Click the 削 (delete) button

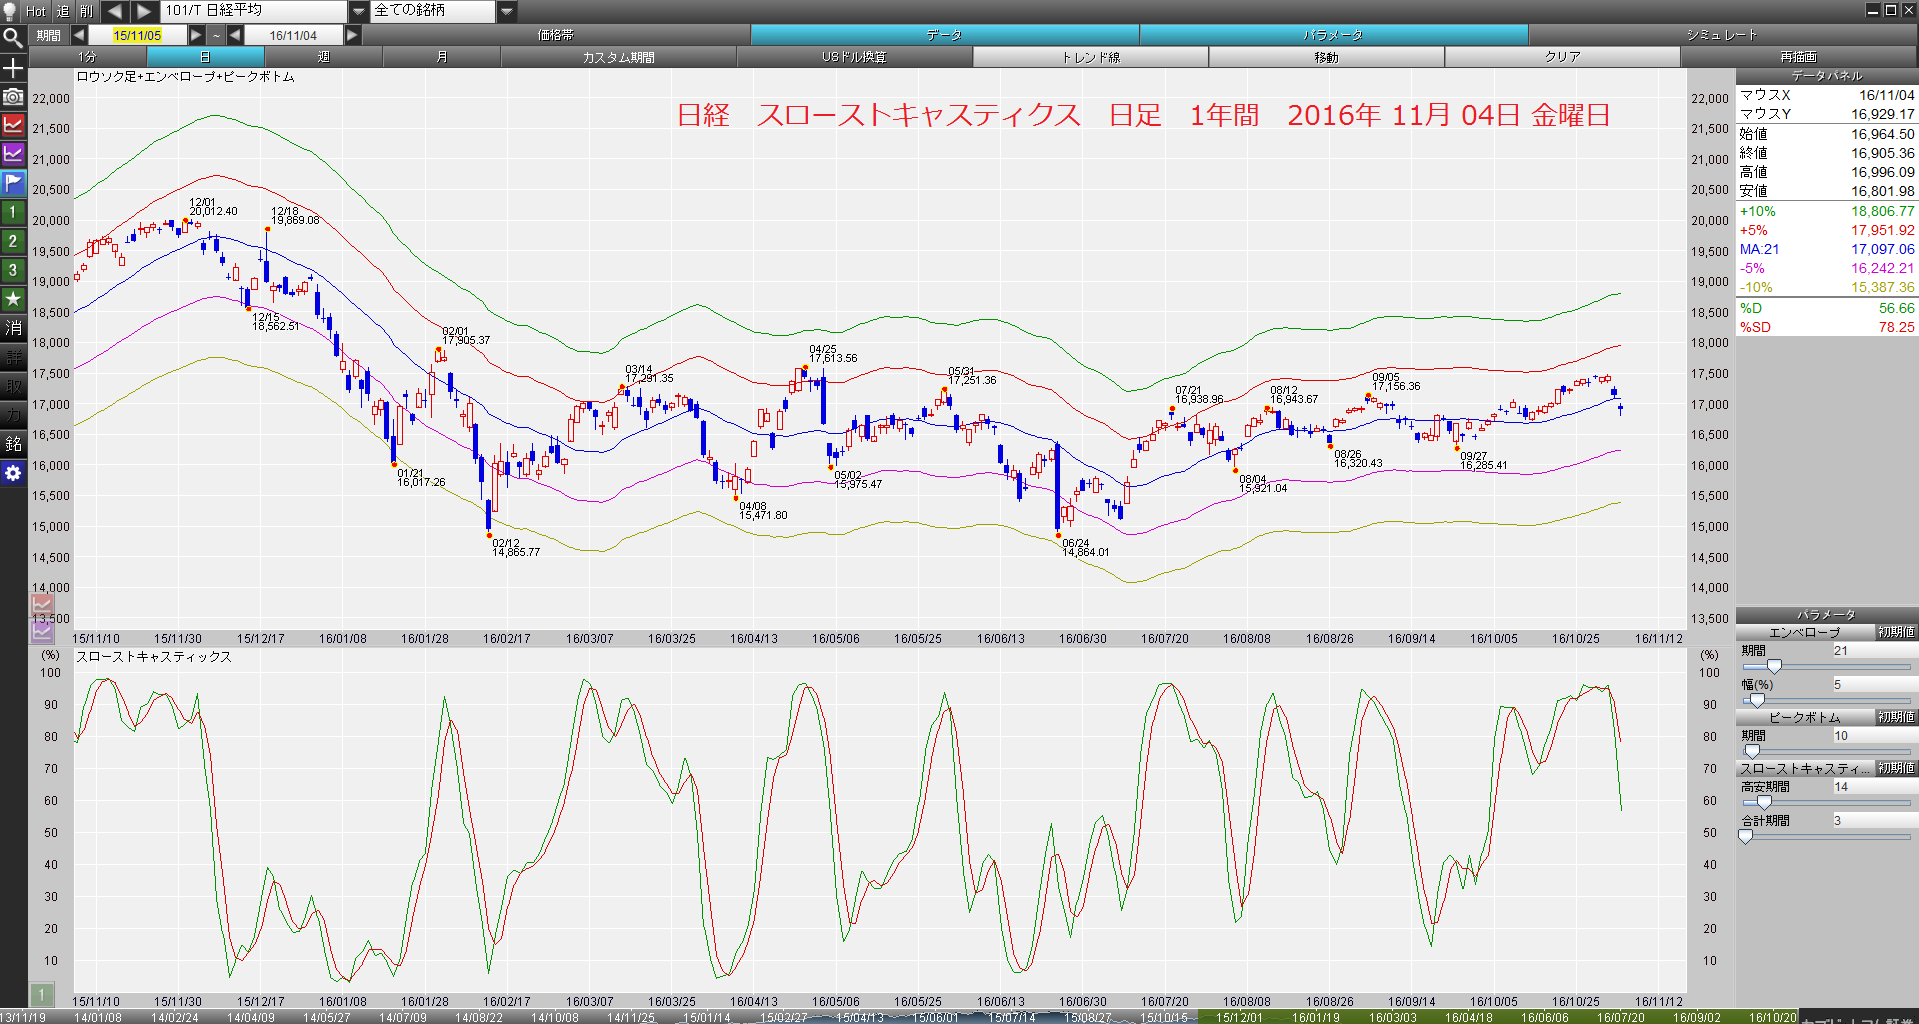click(87, 11)
